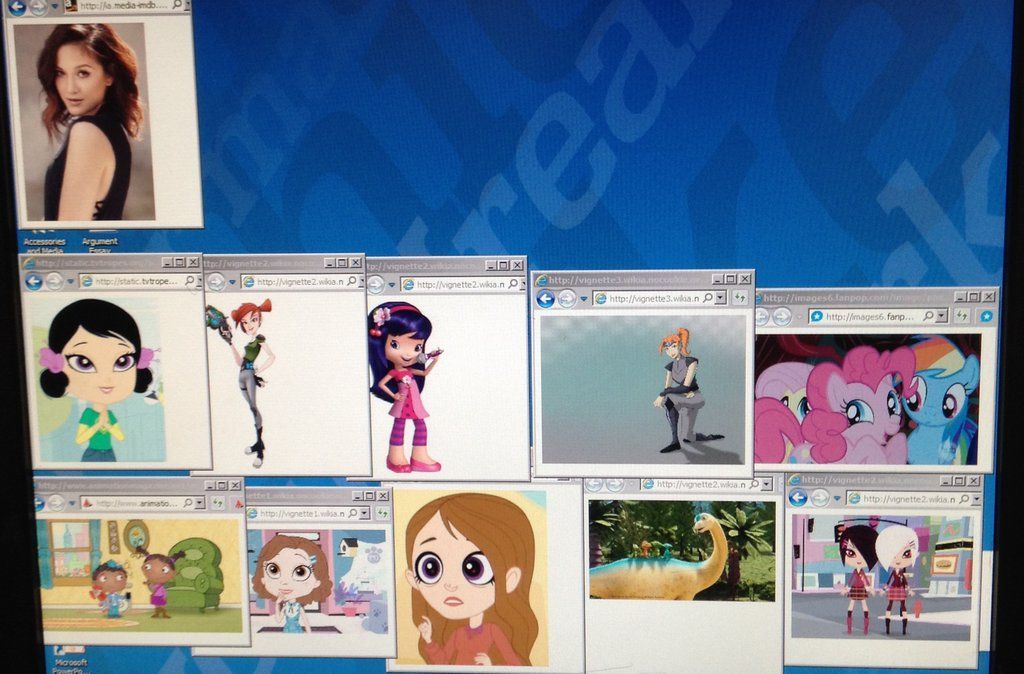Screen dimensions: 1024x674
Task: Click the search magnifier in the tvtropes window
Action: pyautogui.click(x=189, y=281)
